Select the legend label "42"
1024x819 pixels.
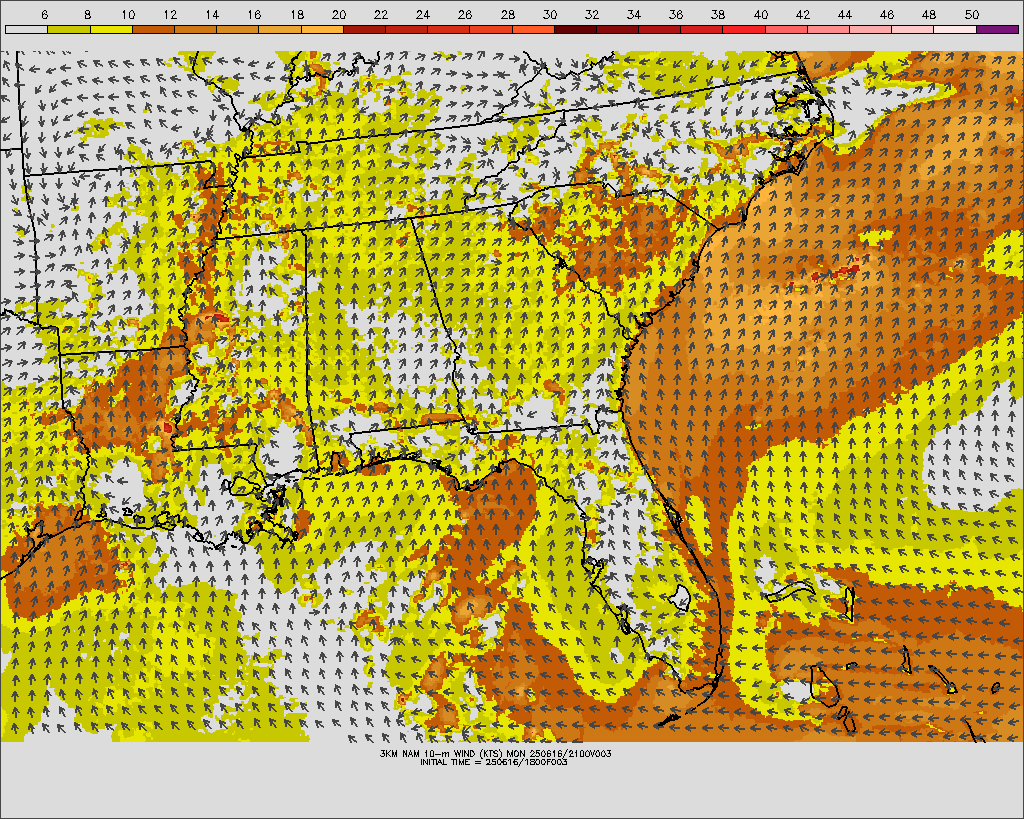803,14
